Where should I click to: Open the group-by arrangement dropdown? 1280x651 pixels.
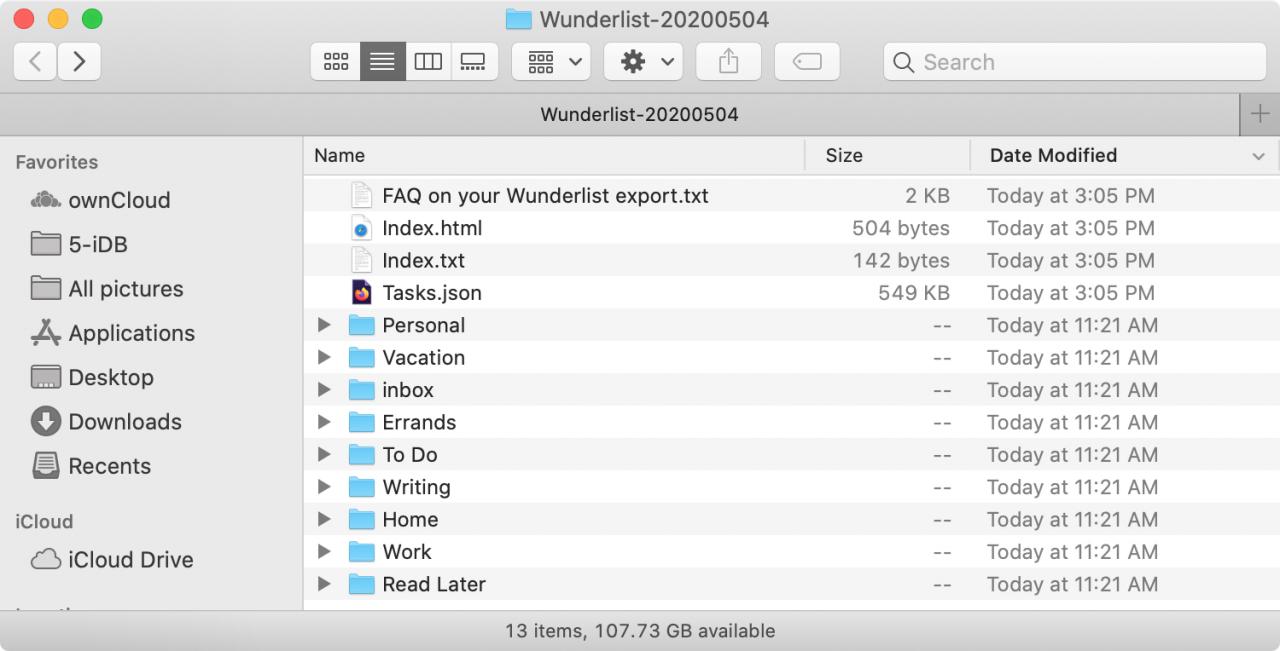click(x=551, y=62)
